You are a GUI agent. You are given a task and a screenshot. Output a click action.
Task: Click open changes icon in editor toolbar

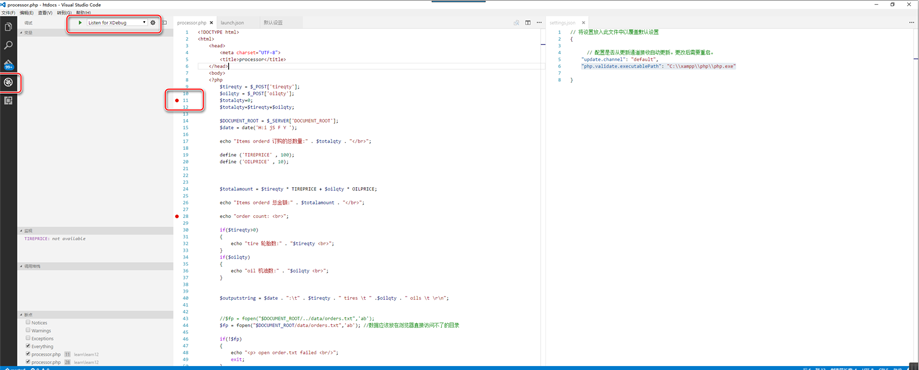coord(516,22)
